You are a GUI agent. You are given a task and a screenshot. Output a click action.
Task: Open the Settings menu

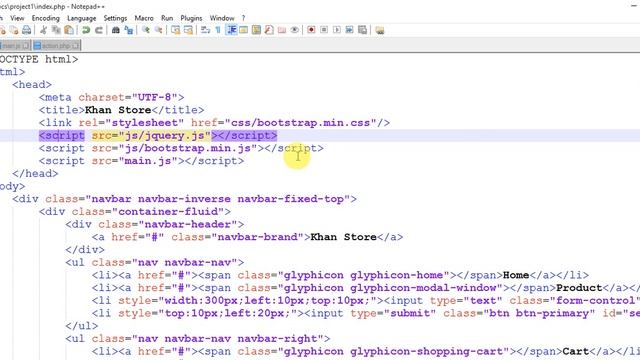click(115, 18)
